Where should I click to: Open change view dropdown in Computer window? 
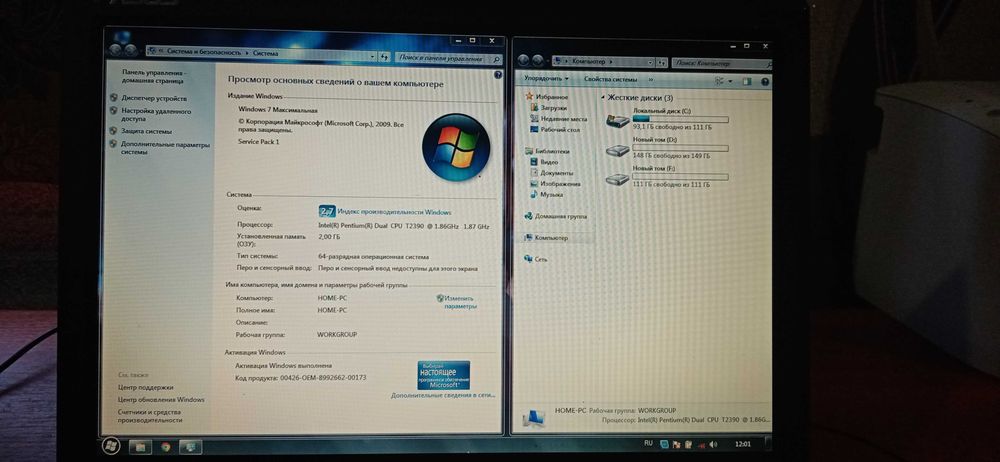click(730, 82)
